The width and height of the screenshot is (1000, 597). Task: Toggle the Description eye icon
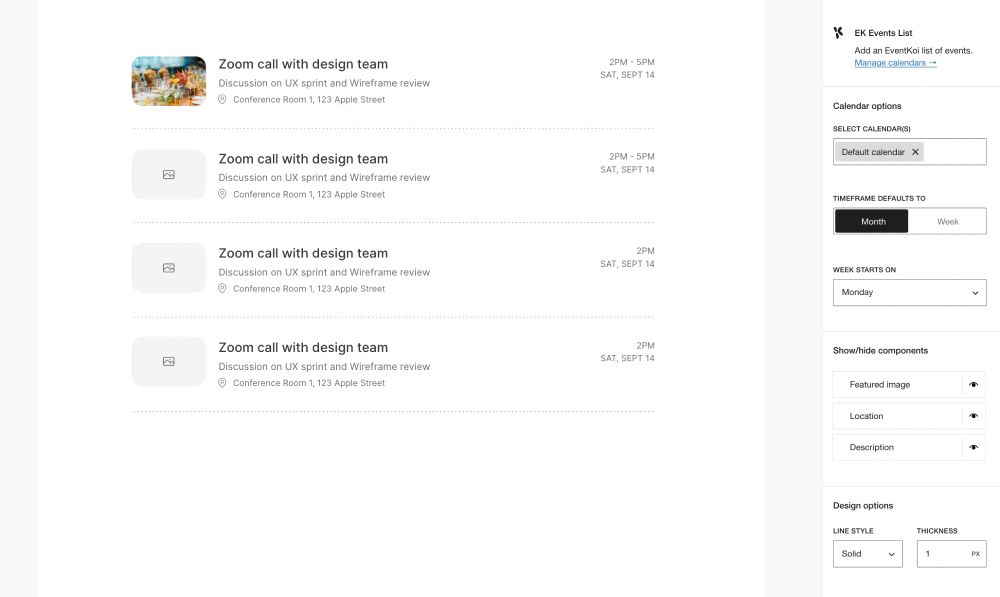click(x=974, y=447)
